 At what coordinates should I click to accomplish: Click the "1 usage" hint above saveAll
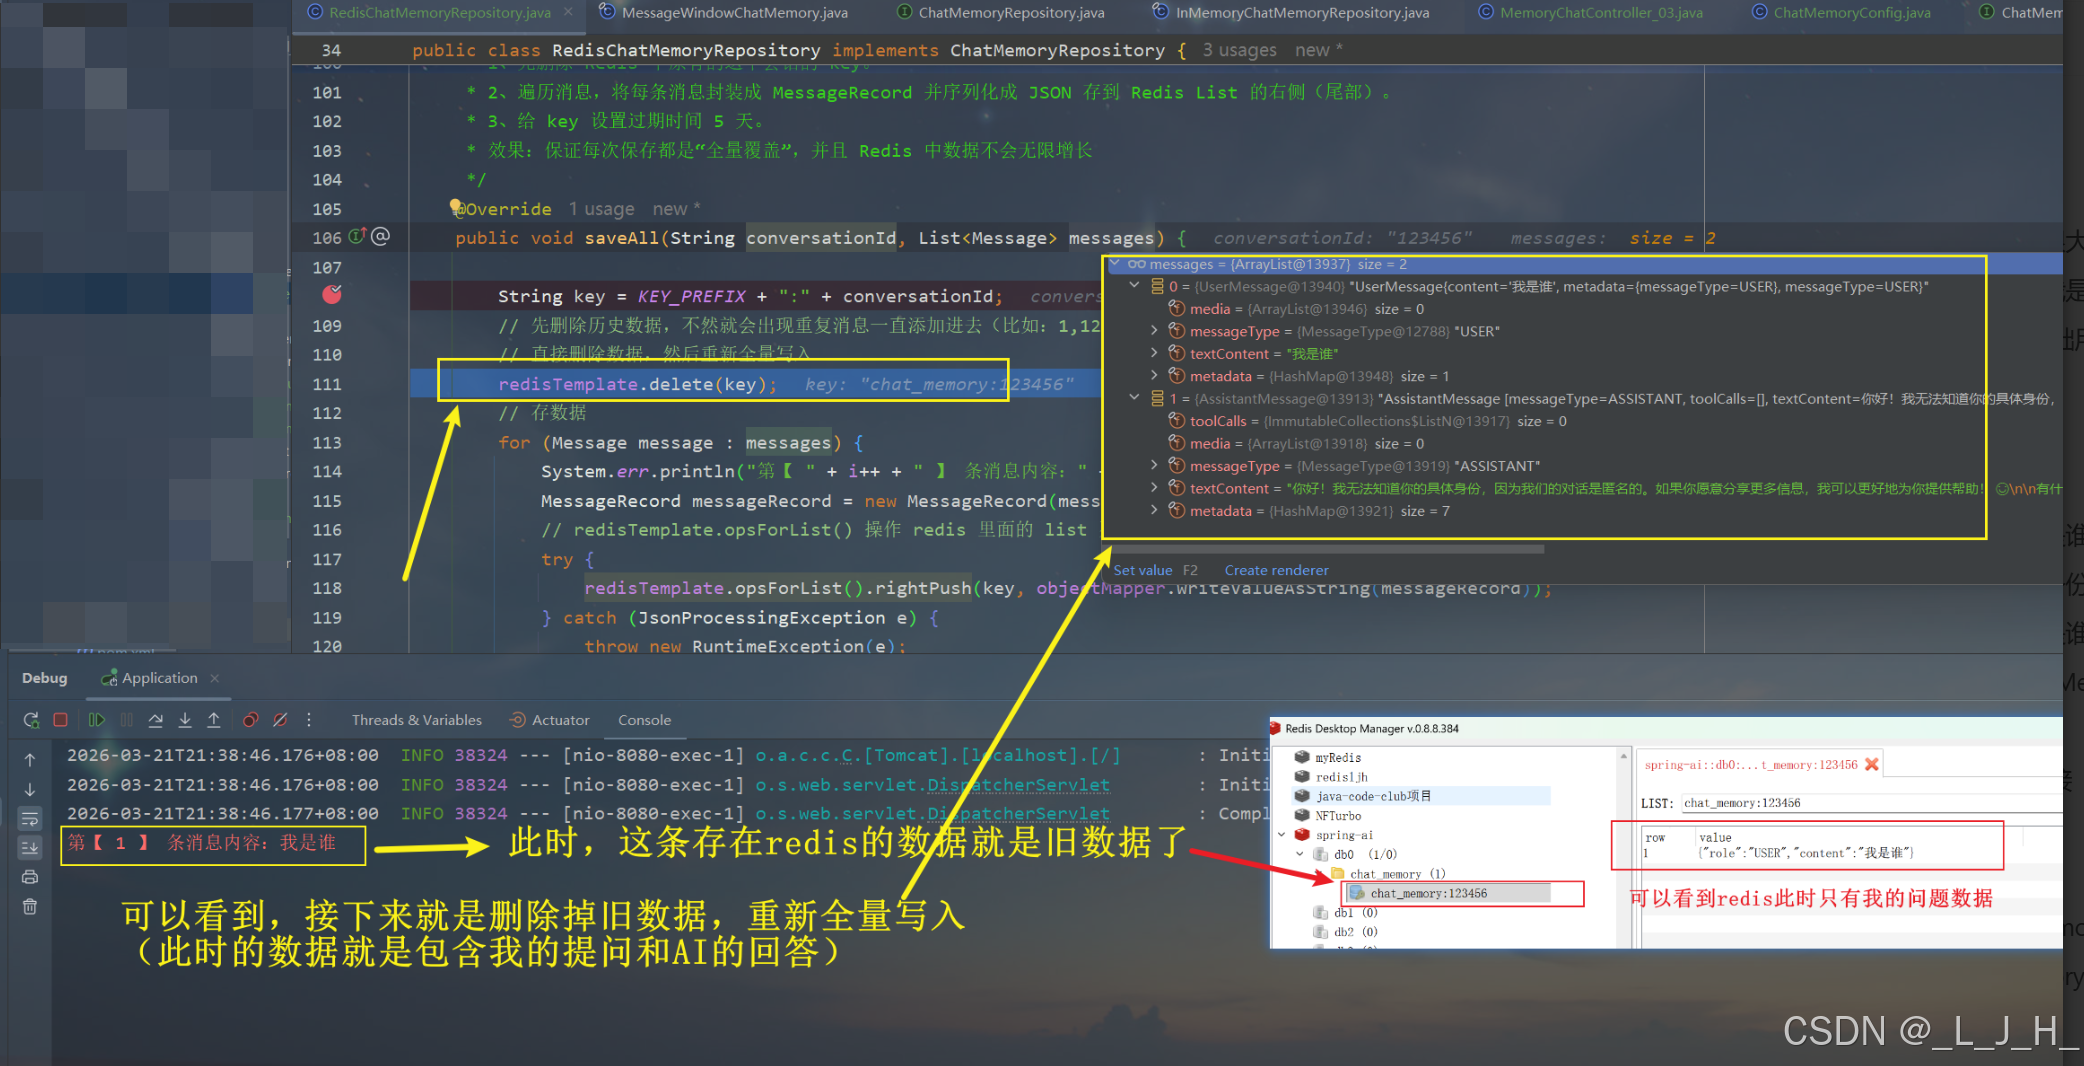click(601, 209)
